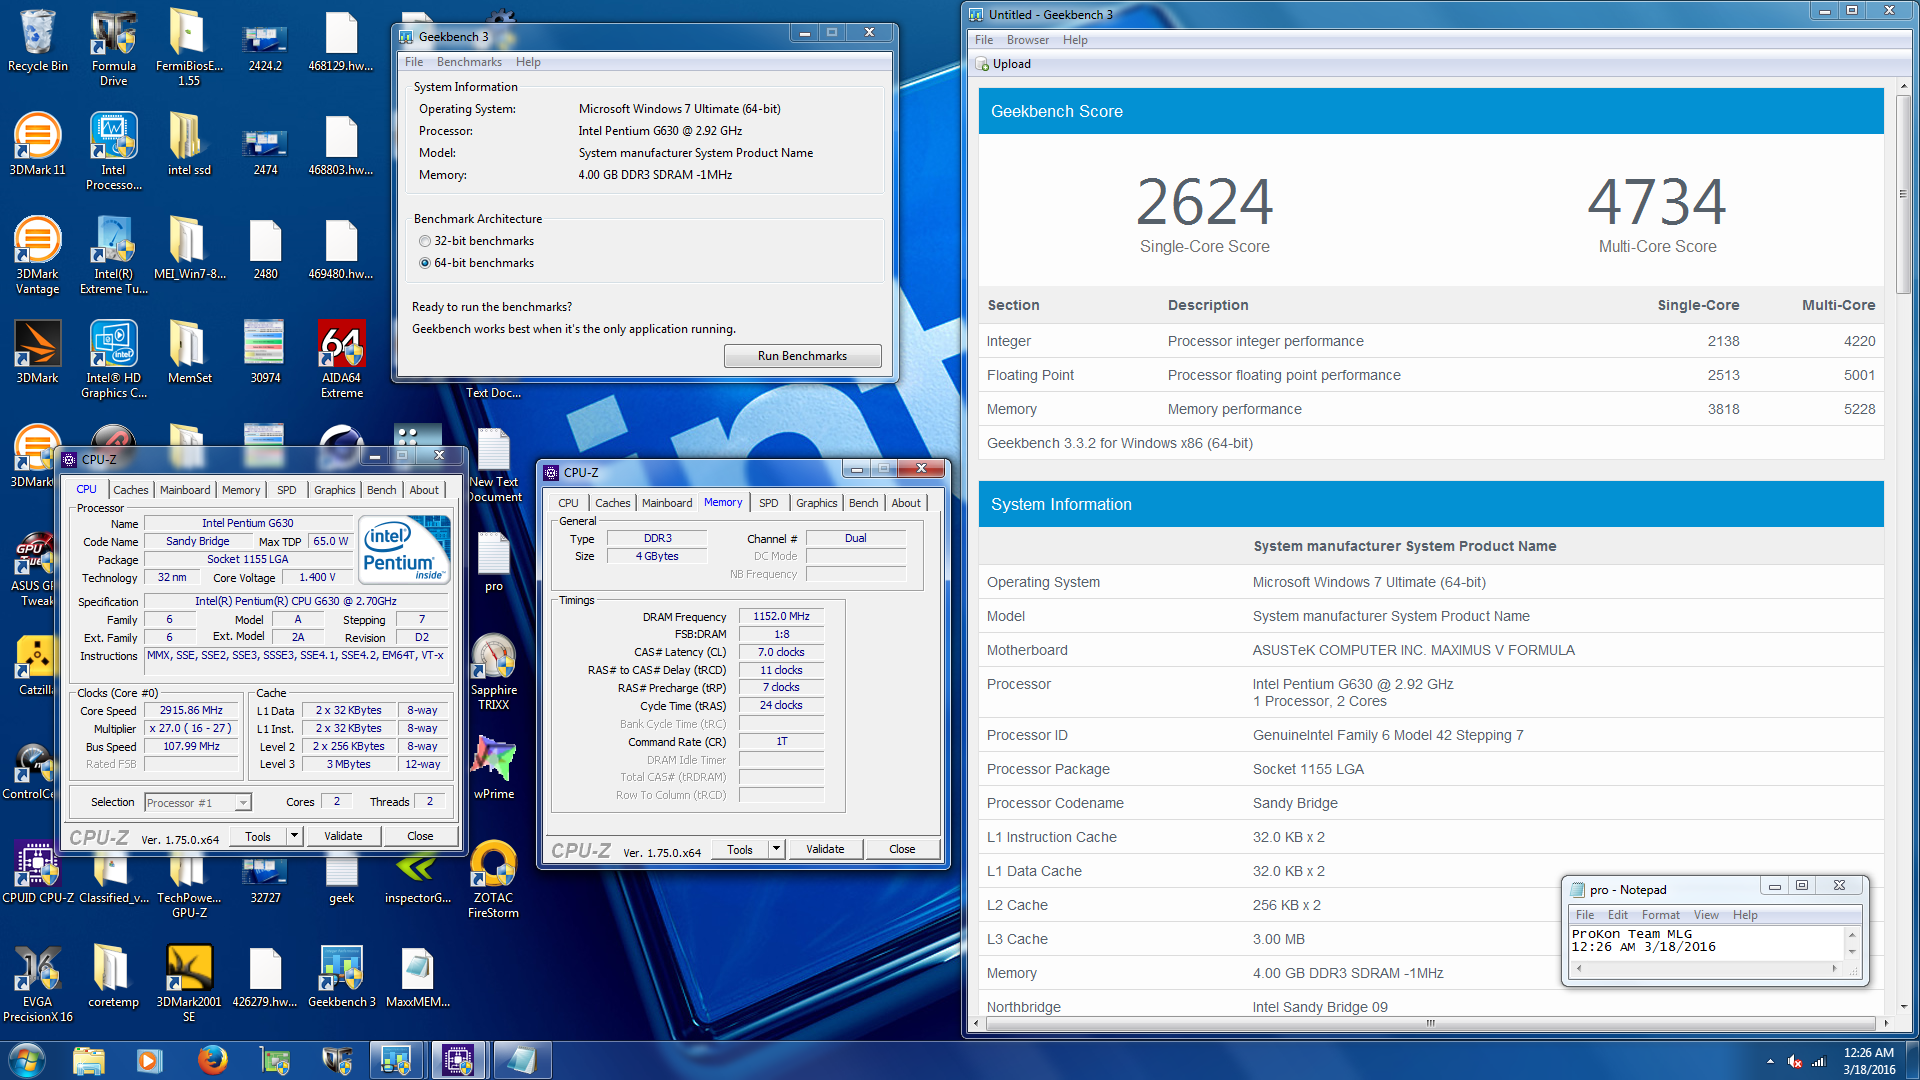
Task: Click the 4734 Multi-Core Score value
Action: click(x=1657, y=203)
